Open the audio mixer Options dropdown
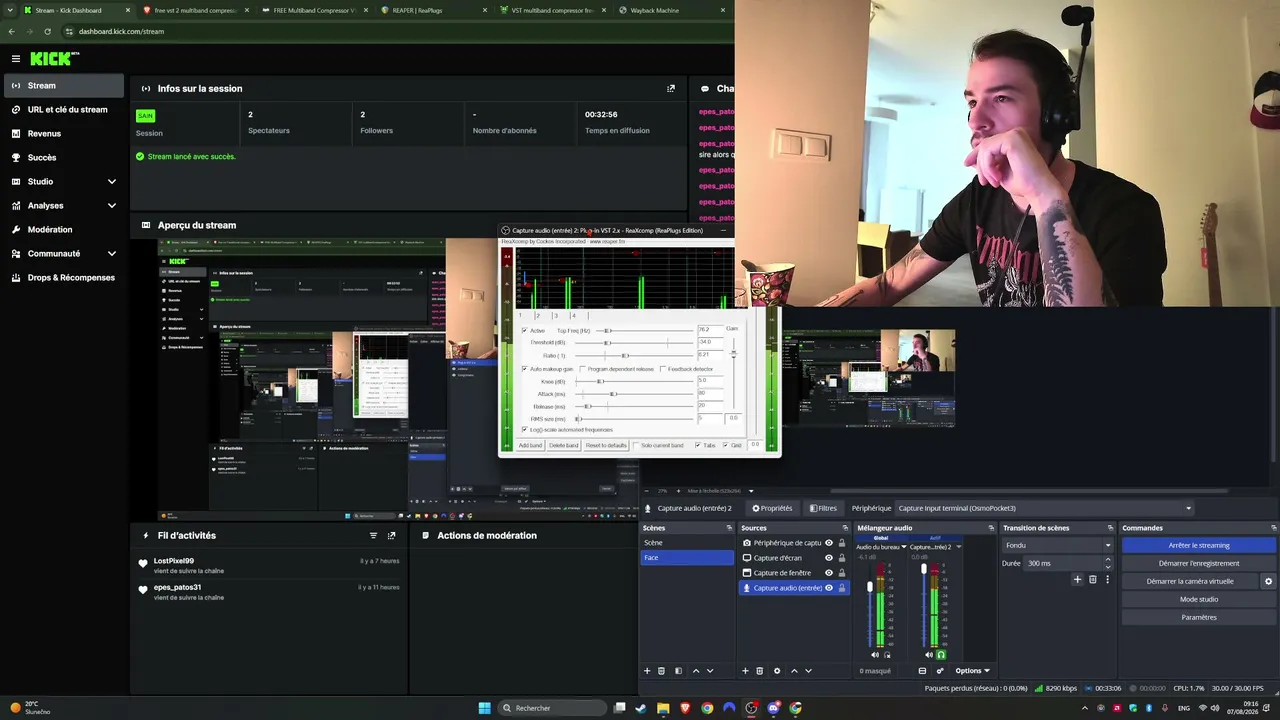Screen dimensions: 1280x720 coord(972,671)
